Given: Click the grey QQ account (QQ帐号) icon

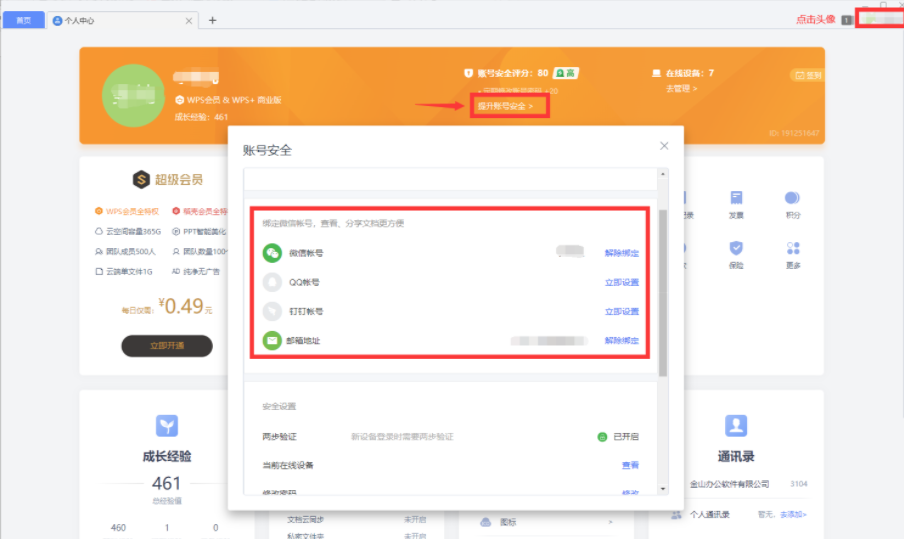Looking at the screenshot, I should coord(272,282).
